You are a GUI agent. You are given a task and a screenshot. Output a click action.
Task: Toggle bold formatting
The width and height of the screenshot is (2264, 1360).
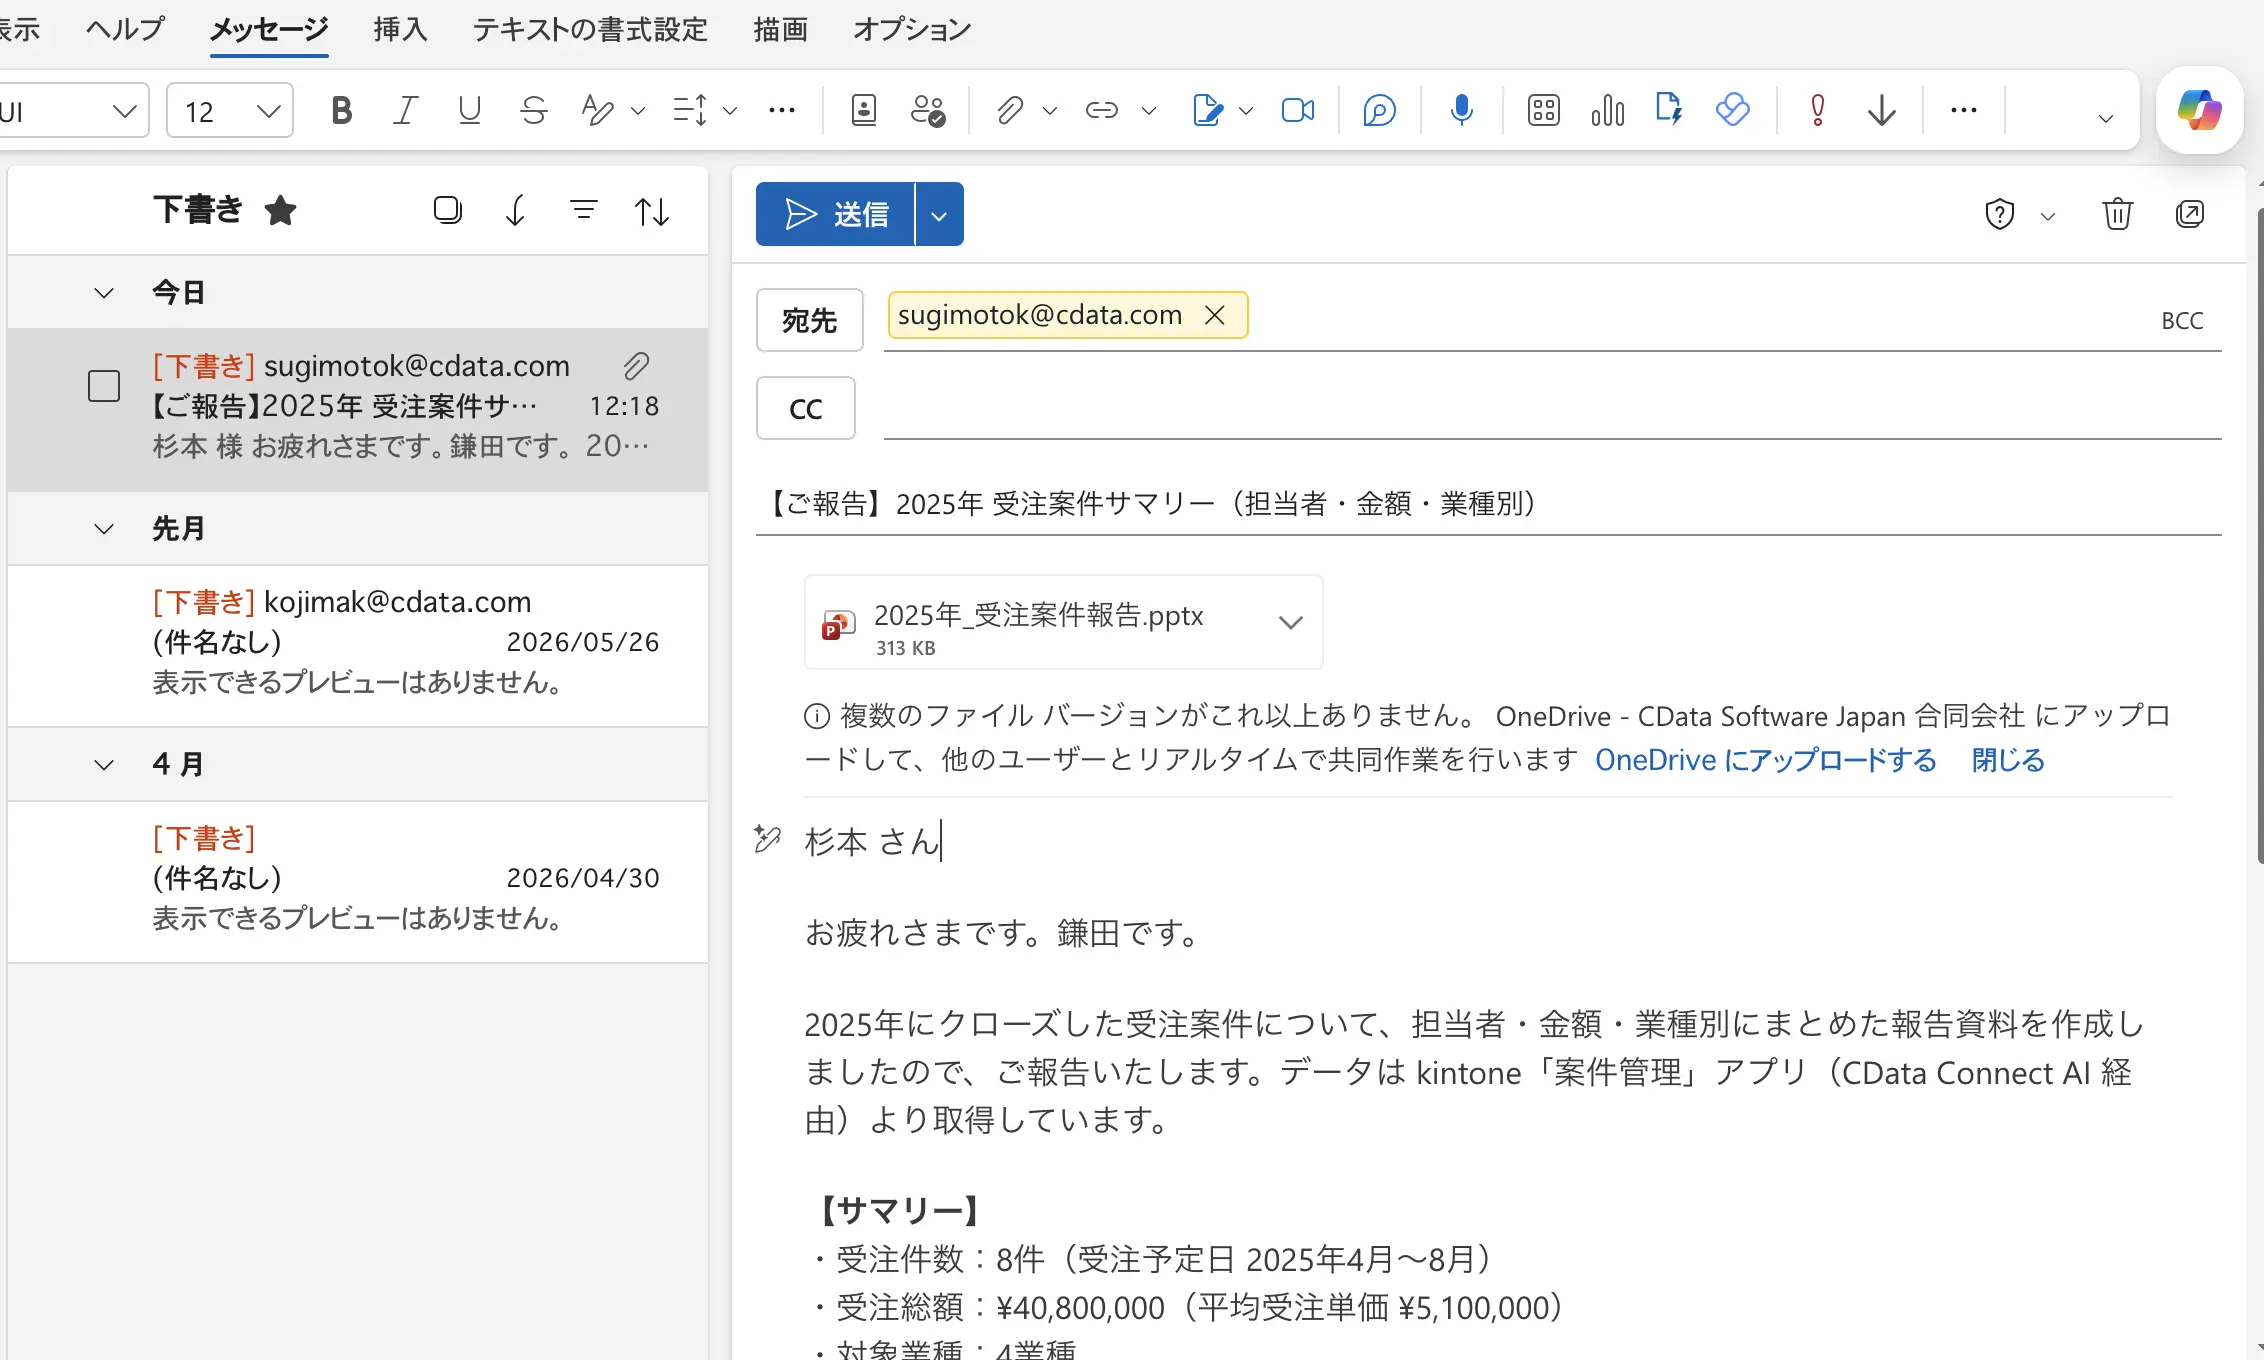(341, 110)
